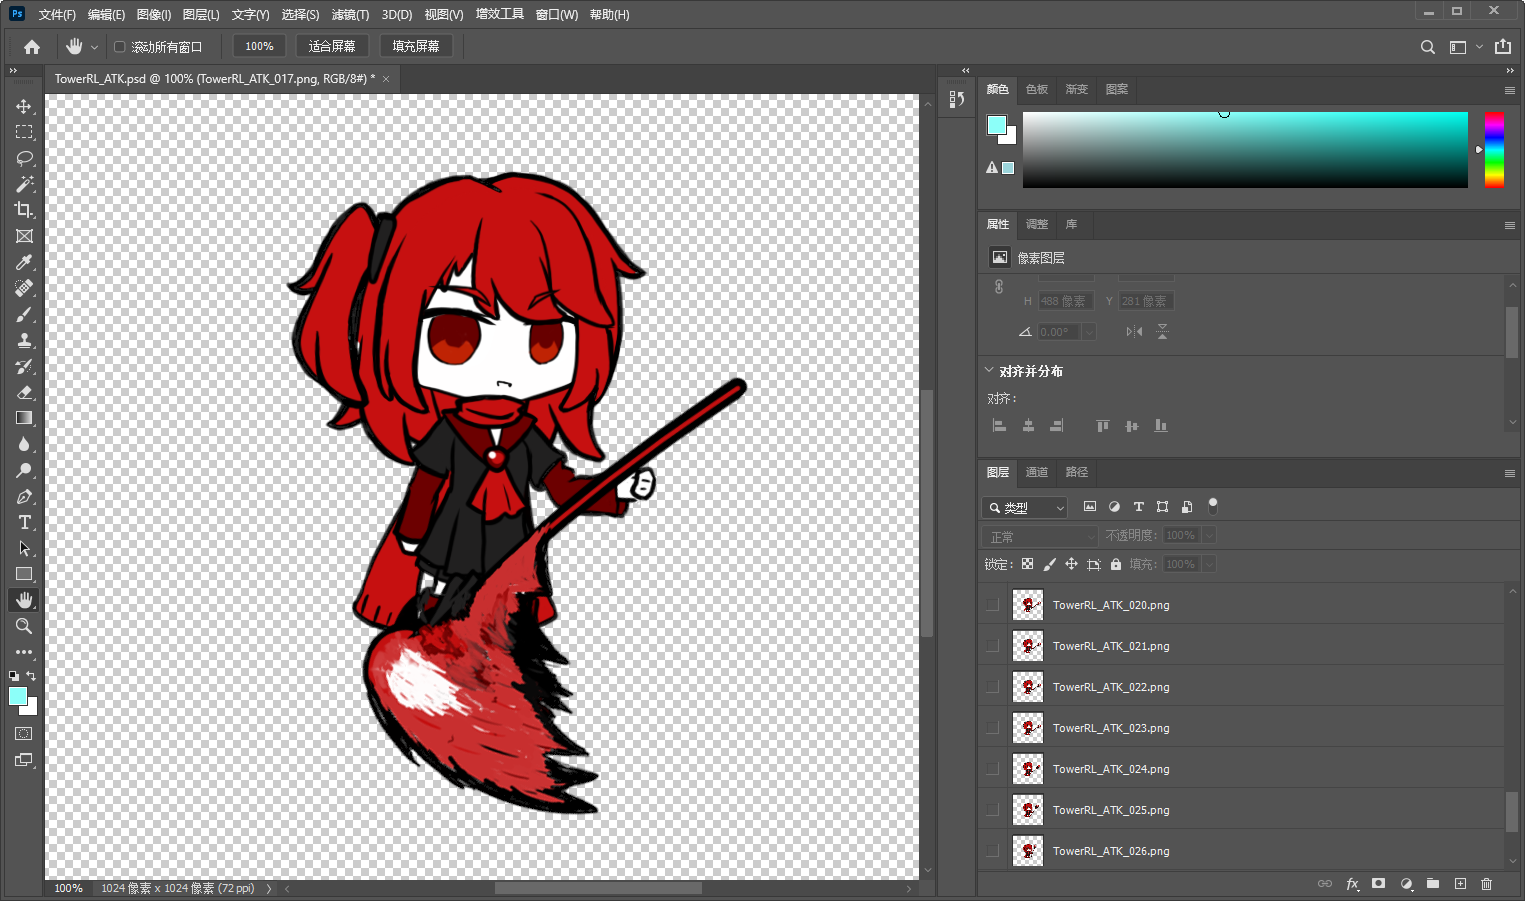This screenshot has width=1525, height=901.
Task: Select the Frame tool
Action: point(24,236)
